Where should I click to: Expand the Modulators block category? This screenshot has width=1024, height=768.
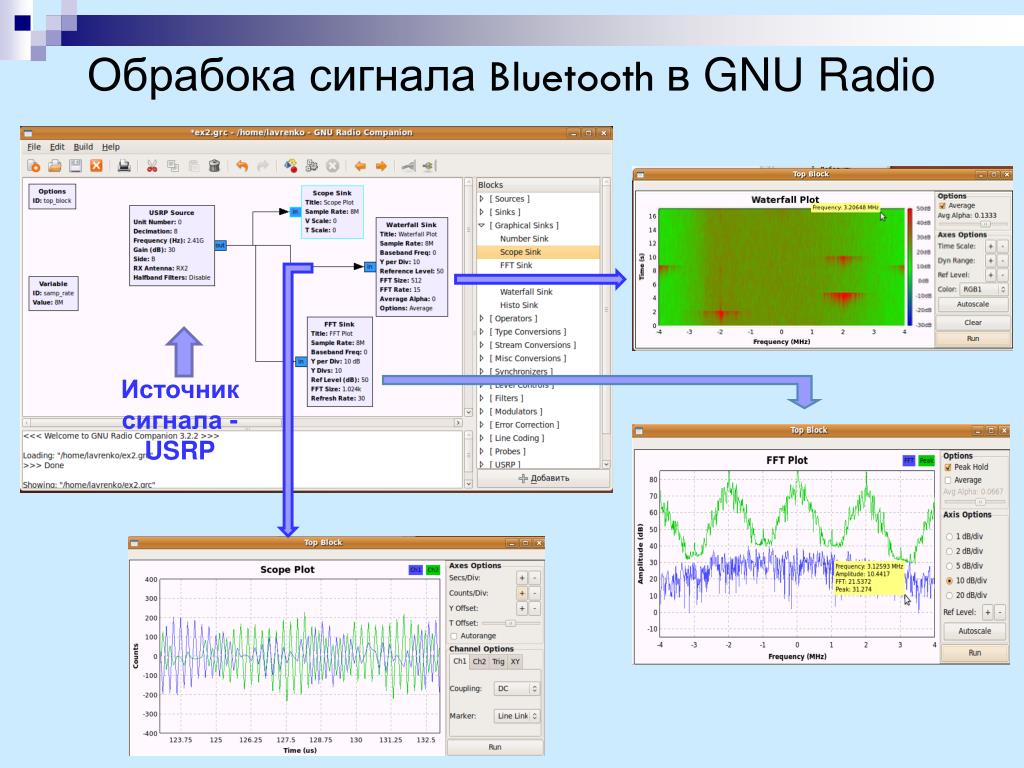click(x=482, y=411)
